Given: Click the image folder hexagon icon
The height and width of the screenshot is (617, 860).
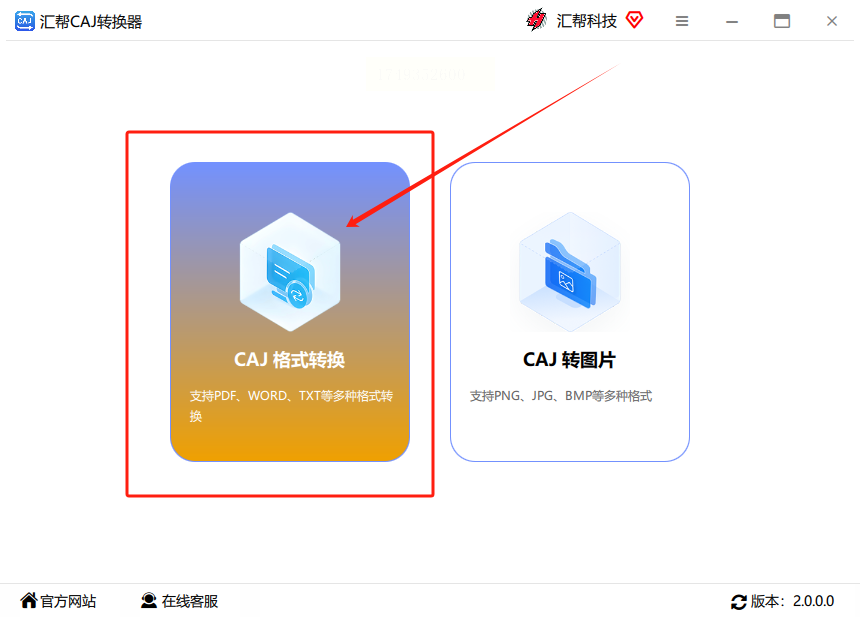Looking at the screenshot, I should [570, 272].
